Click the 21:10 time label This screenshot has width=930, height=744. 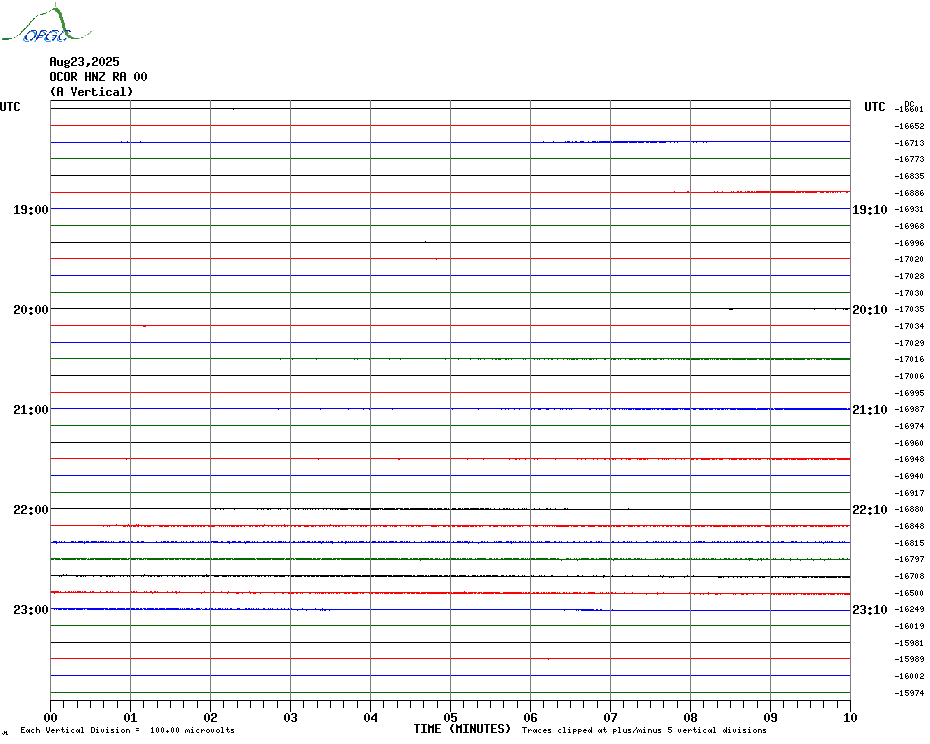pos(870,409)
